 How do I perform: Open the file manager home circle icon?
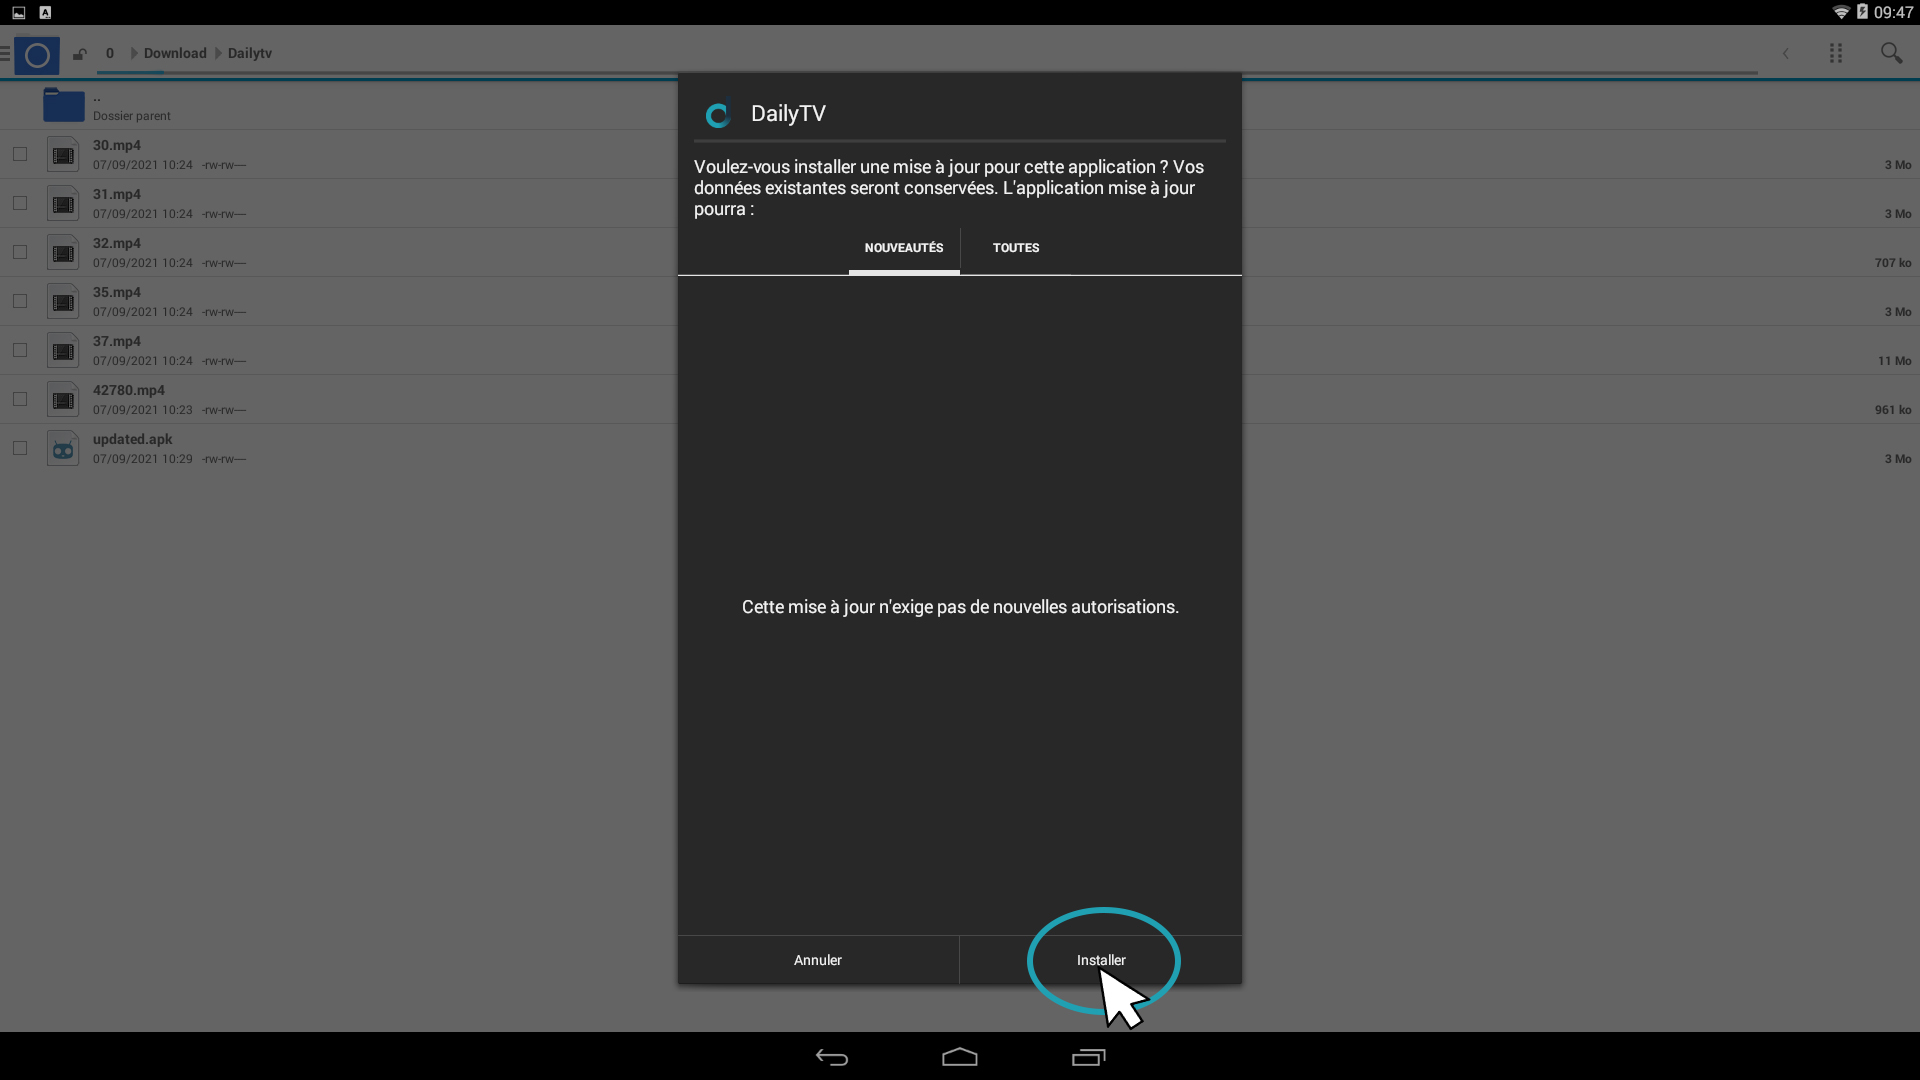point(37,55)
